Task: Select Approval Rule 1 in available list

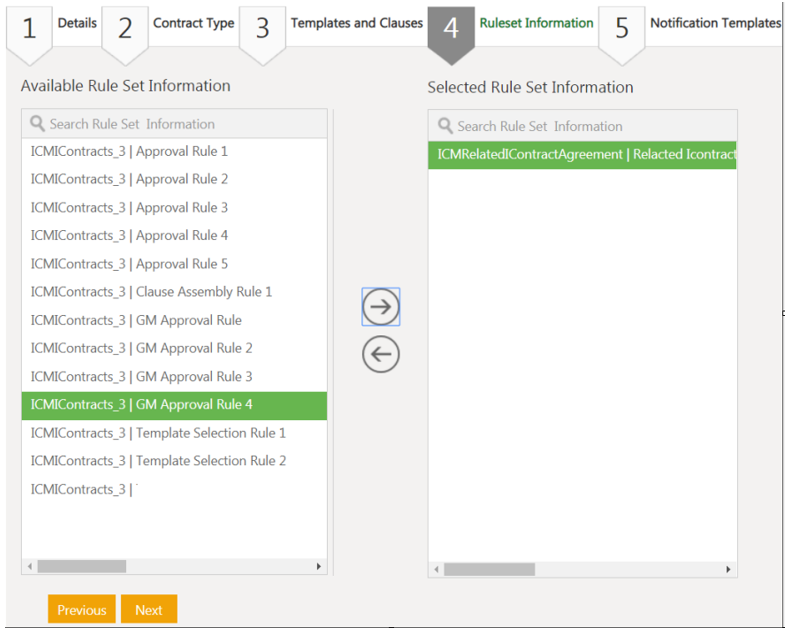Action: (130, 152)
